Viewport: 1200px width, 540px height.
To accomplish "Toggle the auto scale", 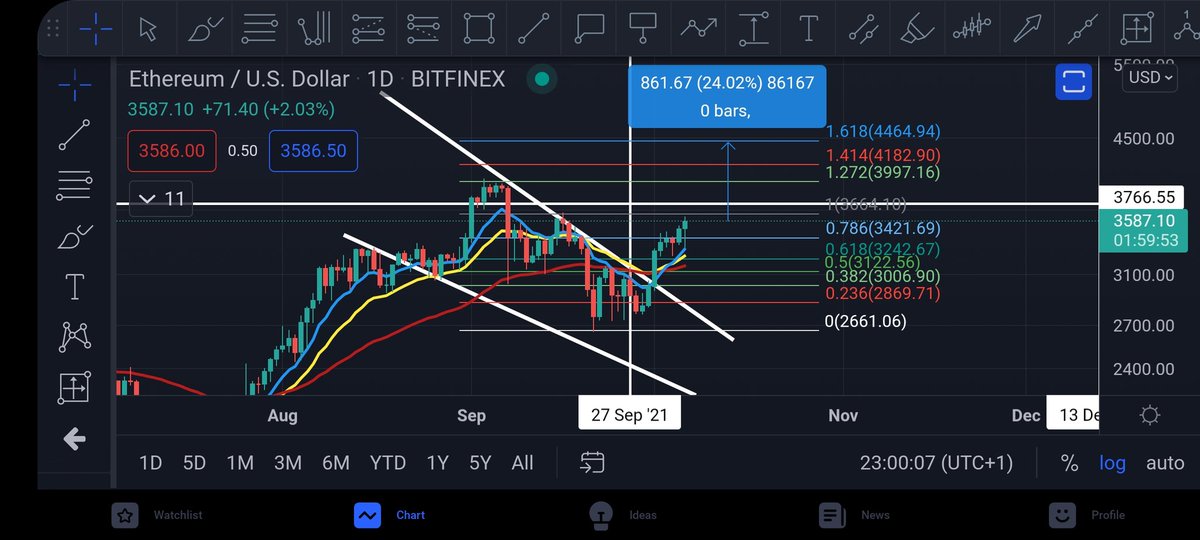I will tap(1165, 463).
